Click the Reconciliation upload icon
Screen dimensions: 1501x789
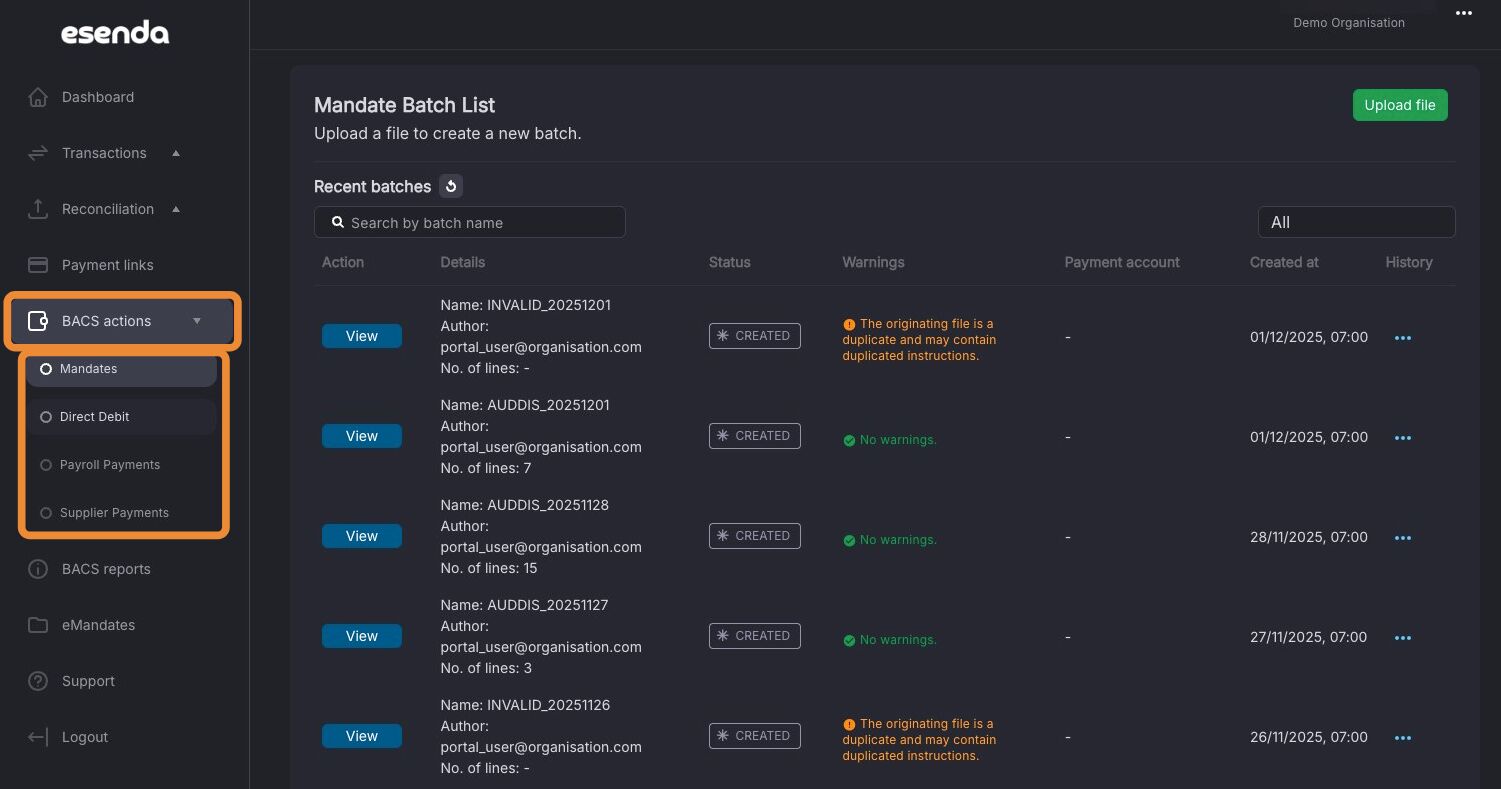click(x=38, y=209)
